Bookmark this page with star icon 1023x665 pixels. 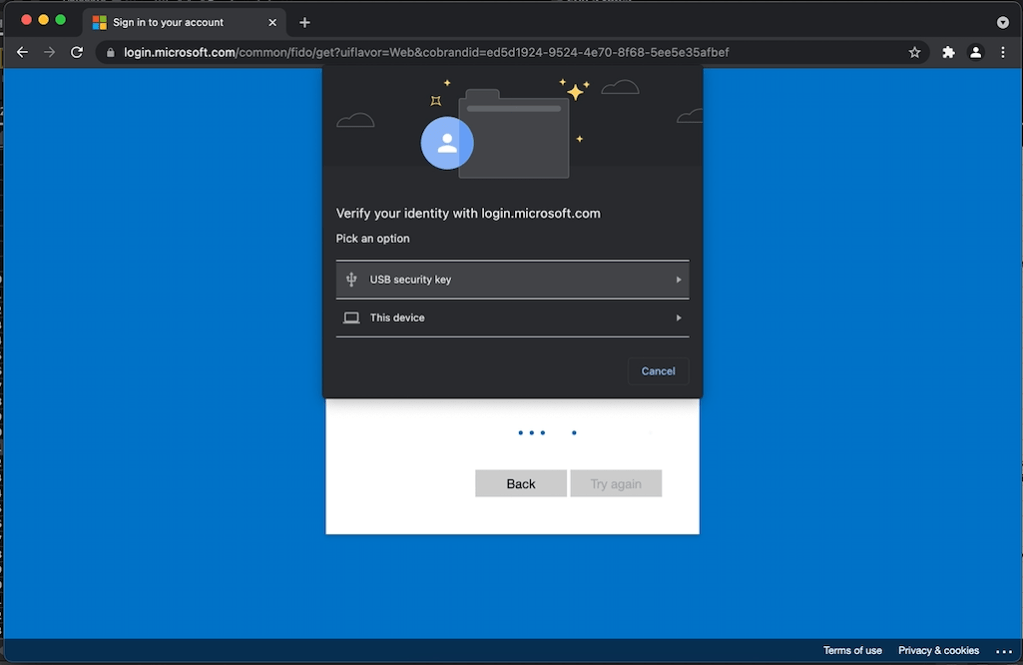914,52
